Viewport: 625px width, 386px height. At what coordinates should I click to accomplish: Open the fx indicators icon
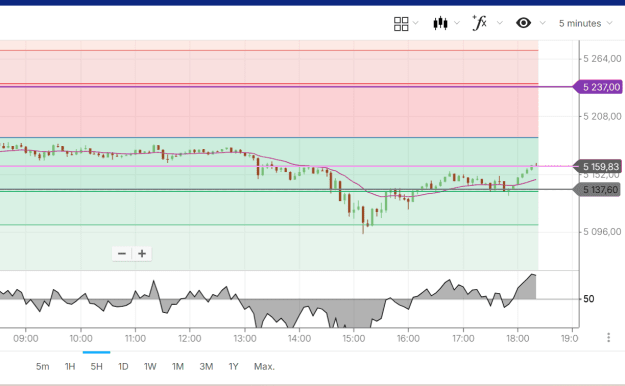point(480,23)
